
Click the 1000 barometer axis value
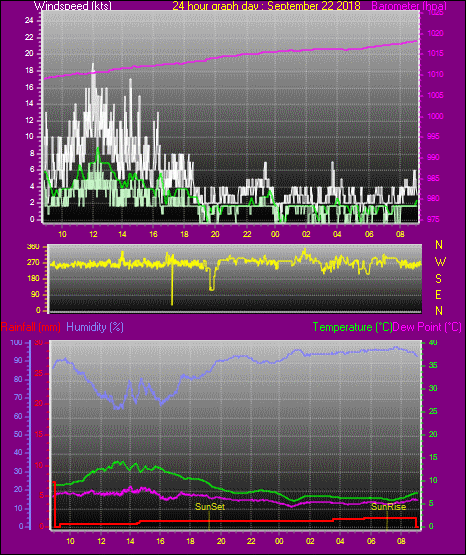[435, 116]
